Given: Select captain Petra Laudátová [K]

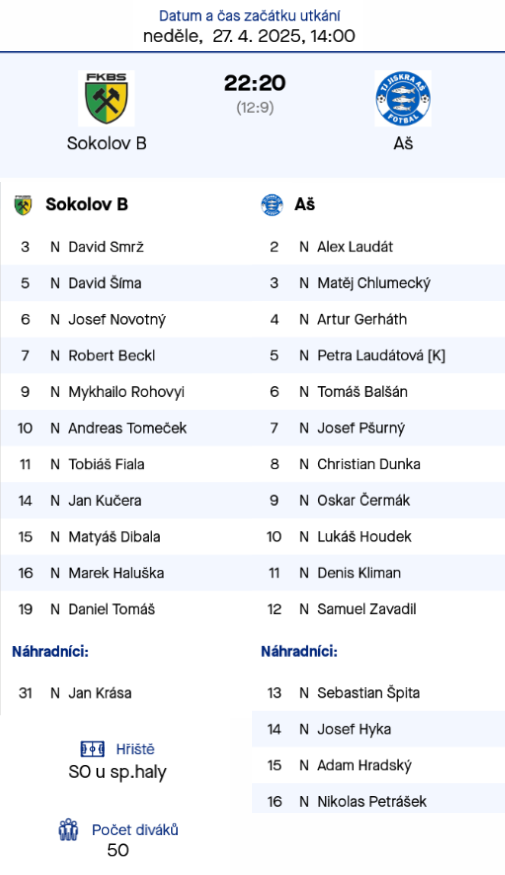Looking at the screenshot, I should (381, 355).
